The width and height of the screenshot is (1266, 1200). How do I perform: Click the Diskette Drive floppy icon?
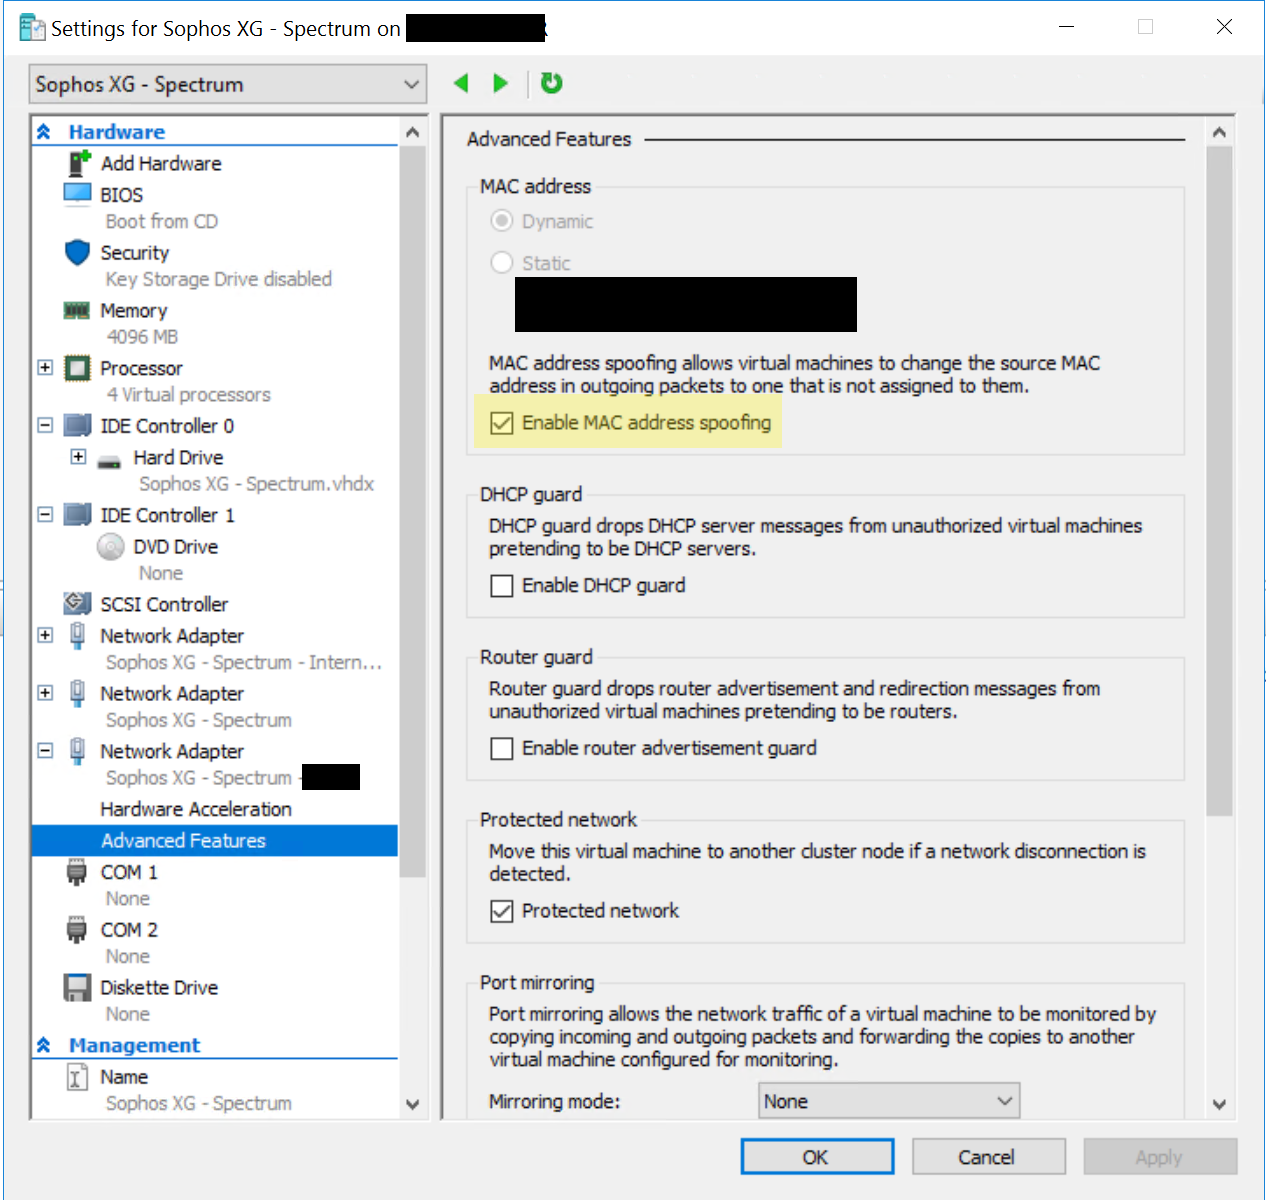[x=78, y=988]
